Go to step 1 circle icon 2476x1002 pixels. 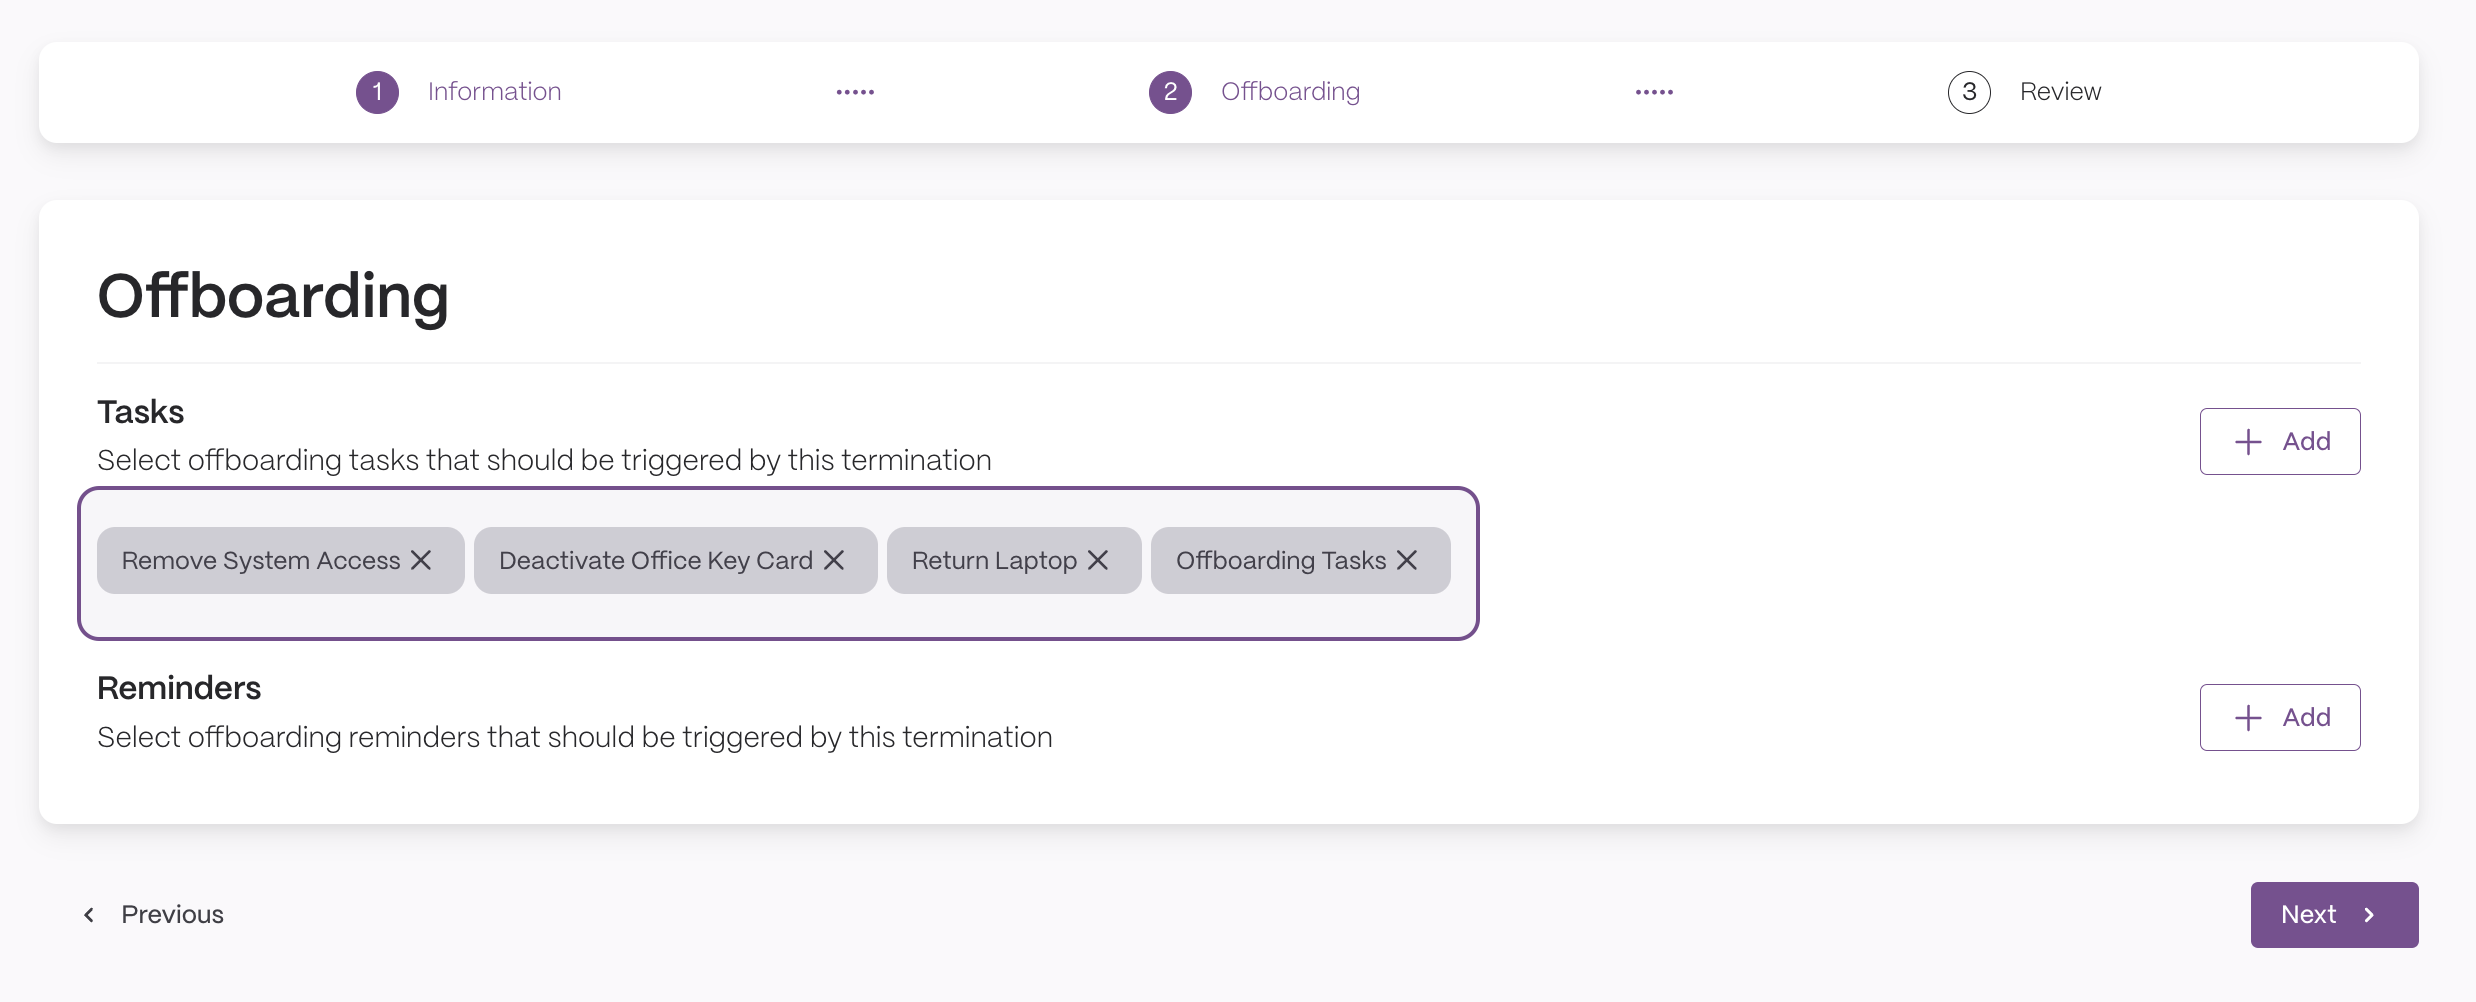pyautogui.click(x=377, y=92)
